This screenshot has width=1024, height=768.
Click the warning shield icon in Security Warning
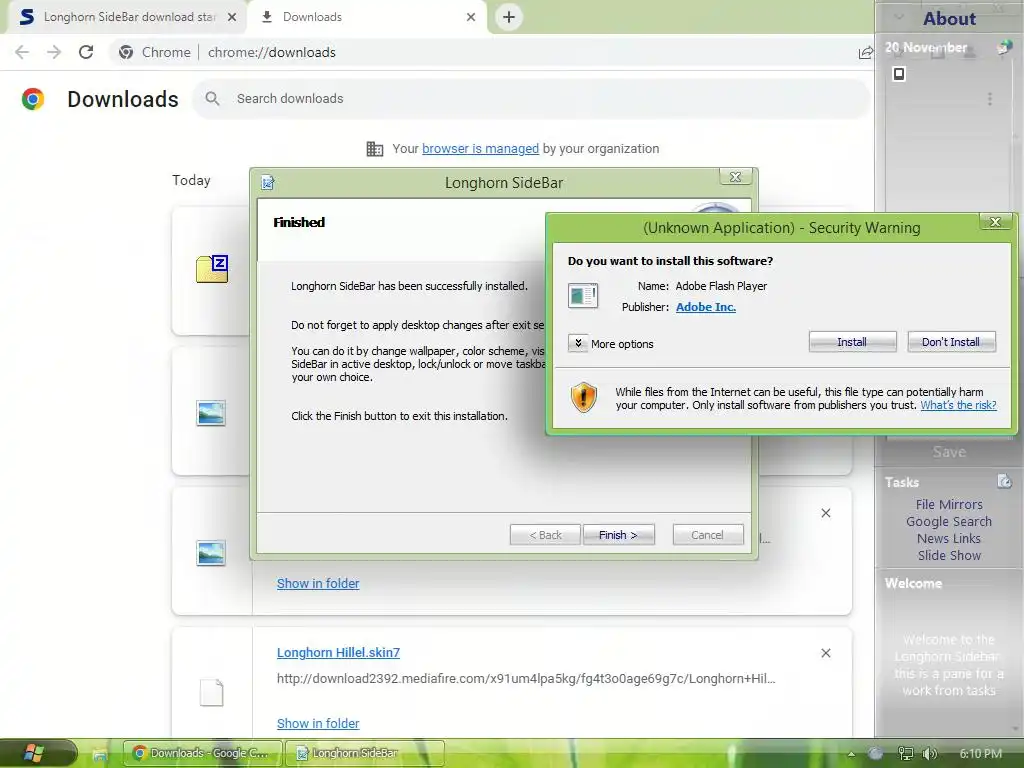584,397
